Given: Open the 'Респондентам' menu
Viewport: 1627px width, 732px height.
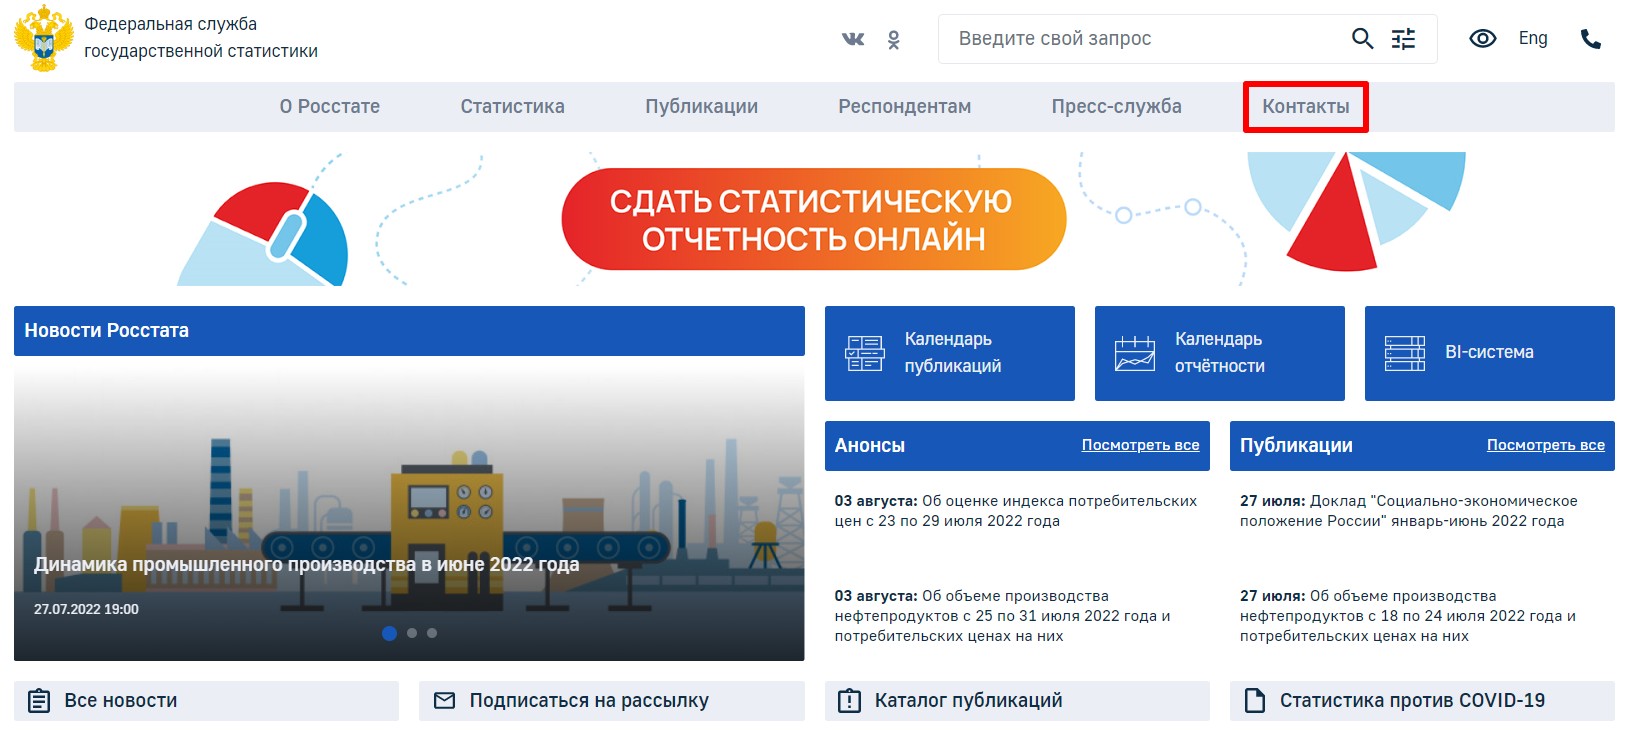Looking at the screenshot, I should [x=905, y=106].
